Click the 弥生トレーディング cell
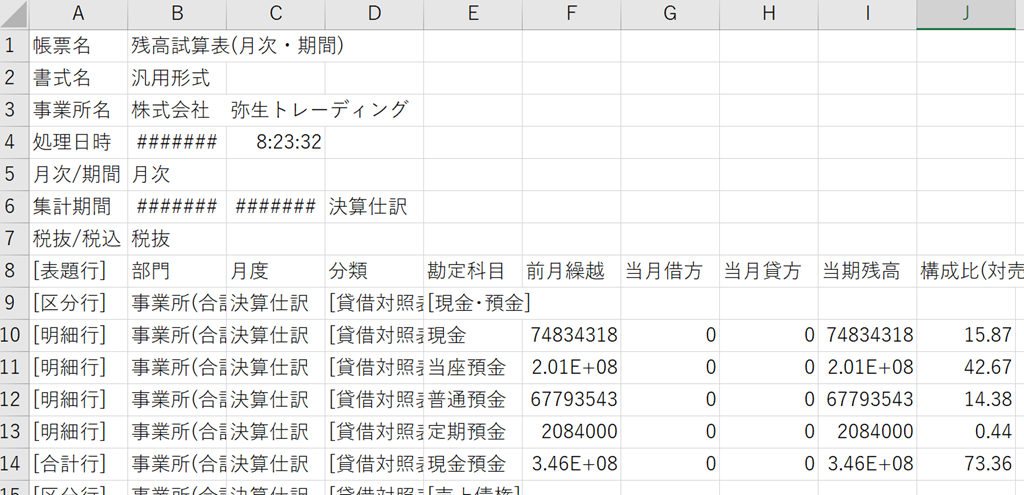This screenshot has height=495, width=1024. pyautogui.click(x=276, y=110)
